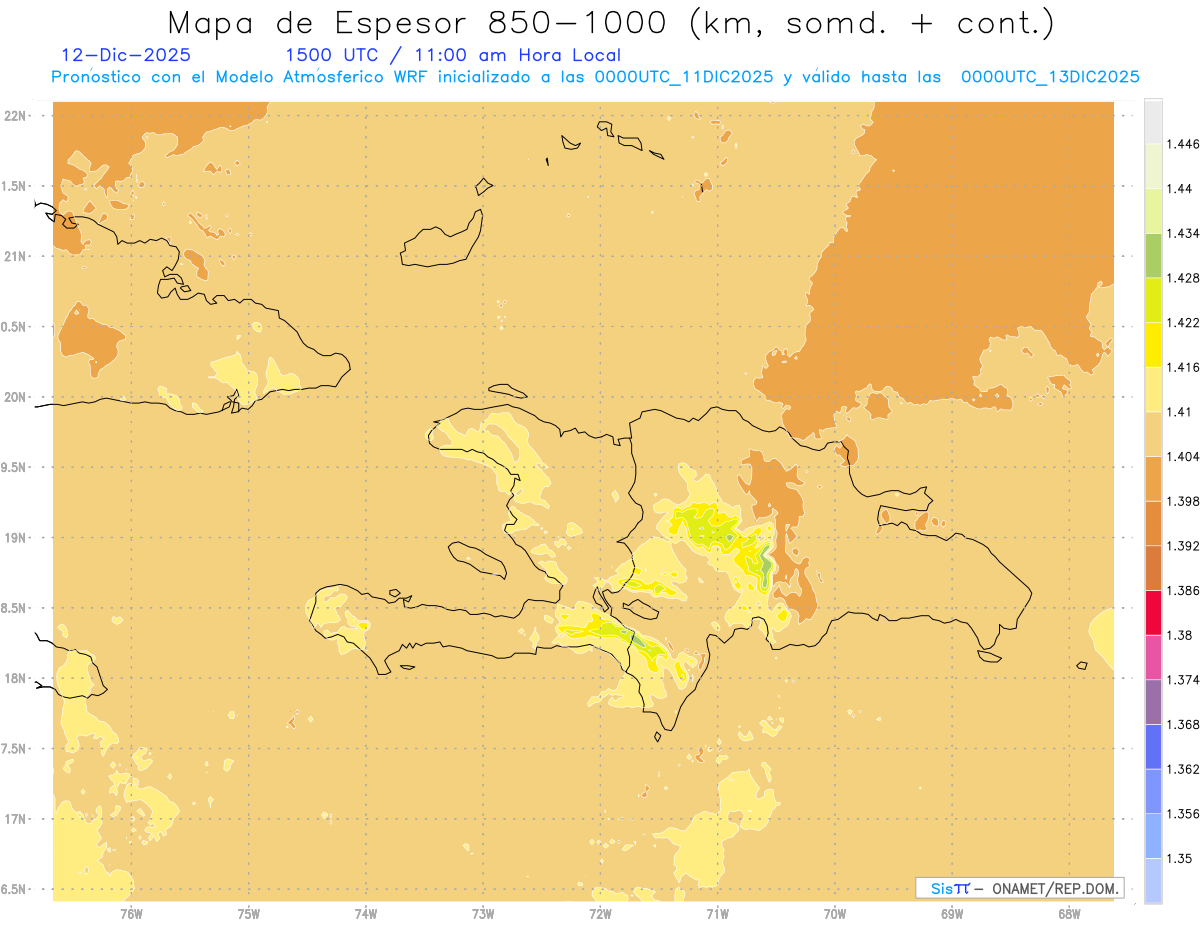Click the colorbar value "1.392"
This screenshot has width=1200, height=927.
[1182, 546]
